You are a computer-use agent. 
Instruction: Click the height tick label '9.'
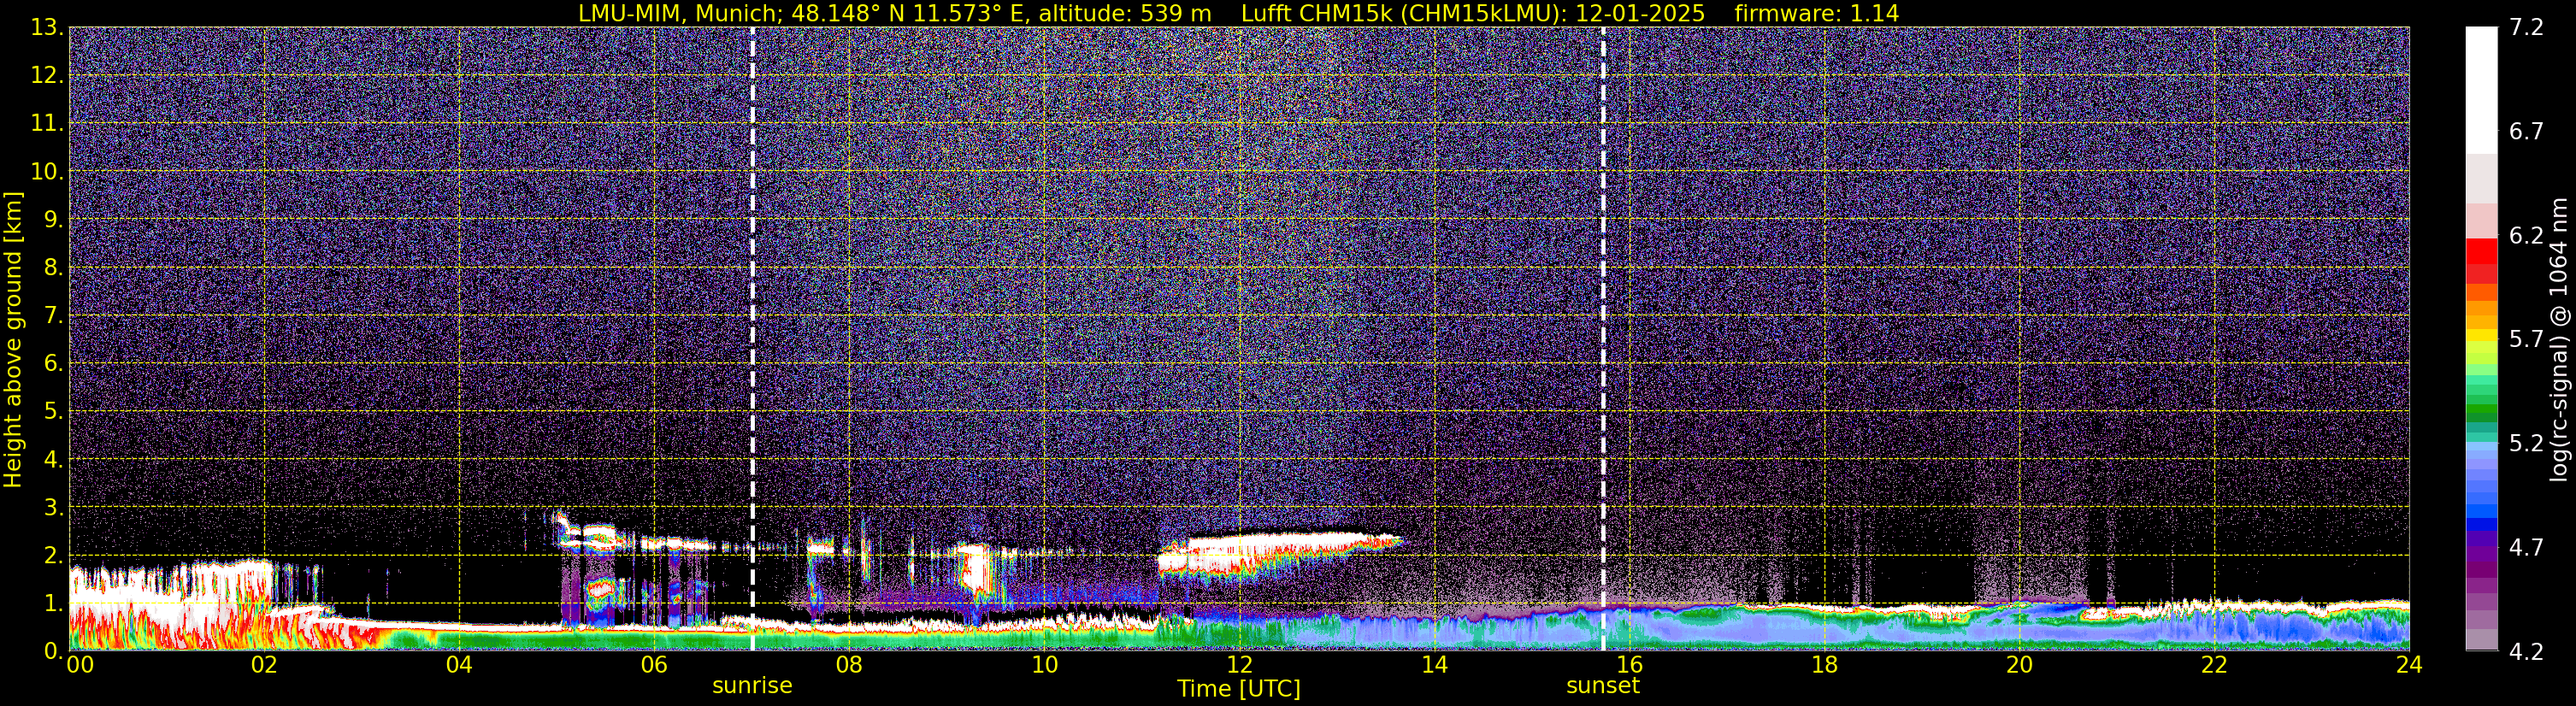click(53, 219)
